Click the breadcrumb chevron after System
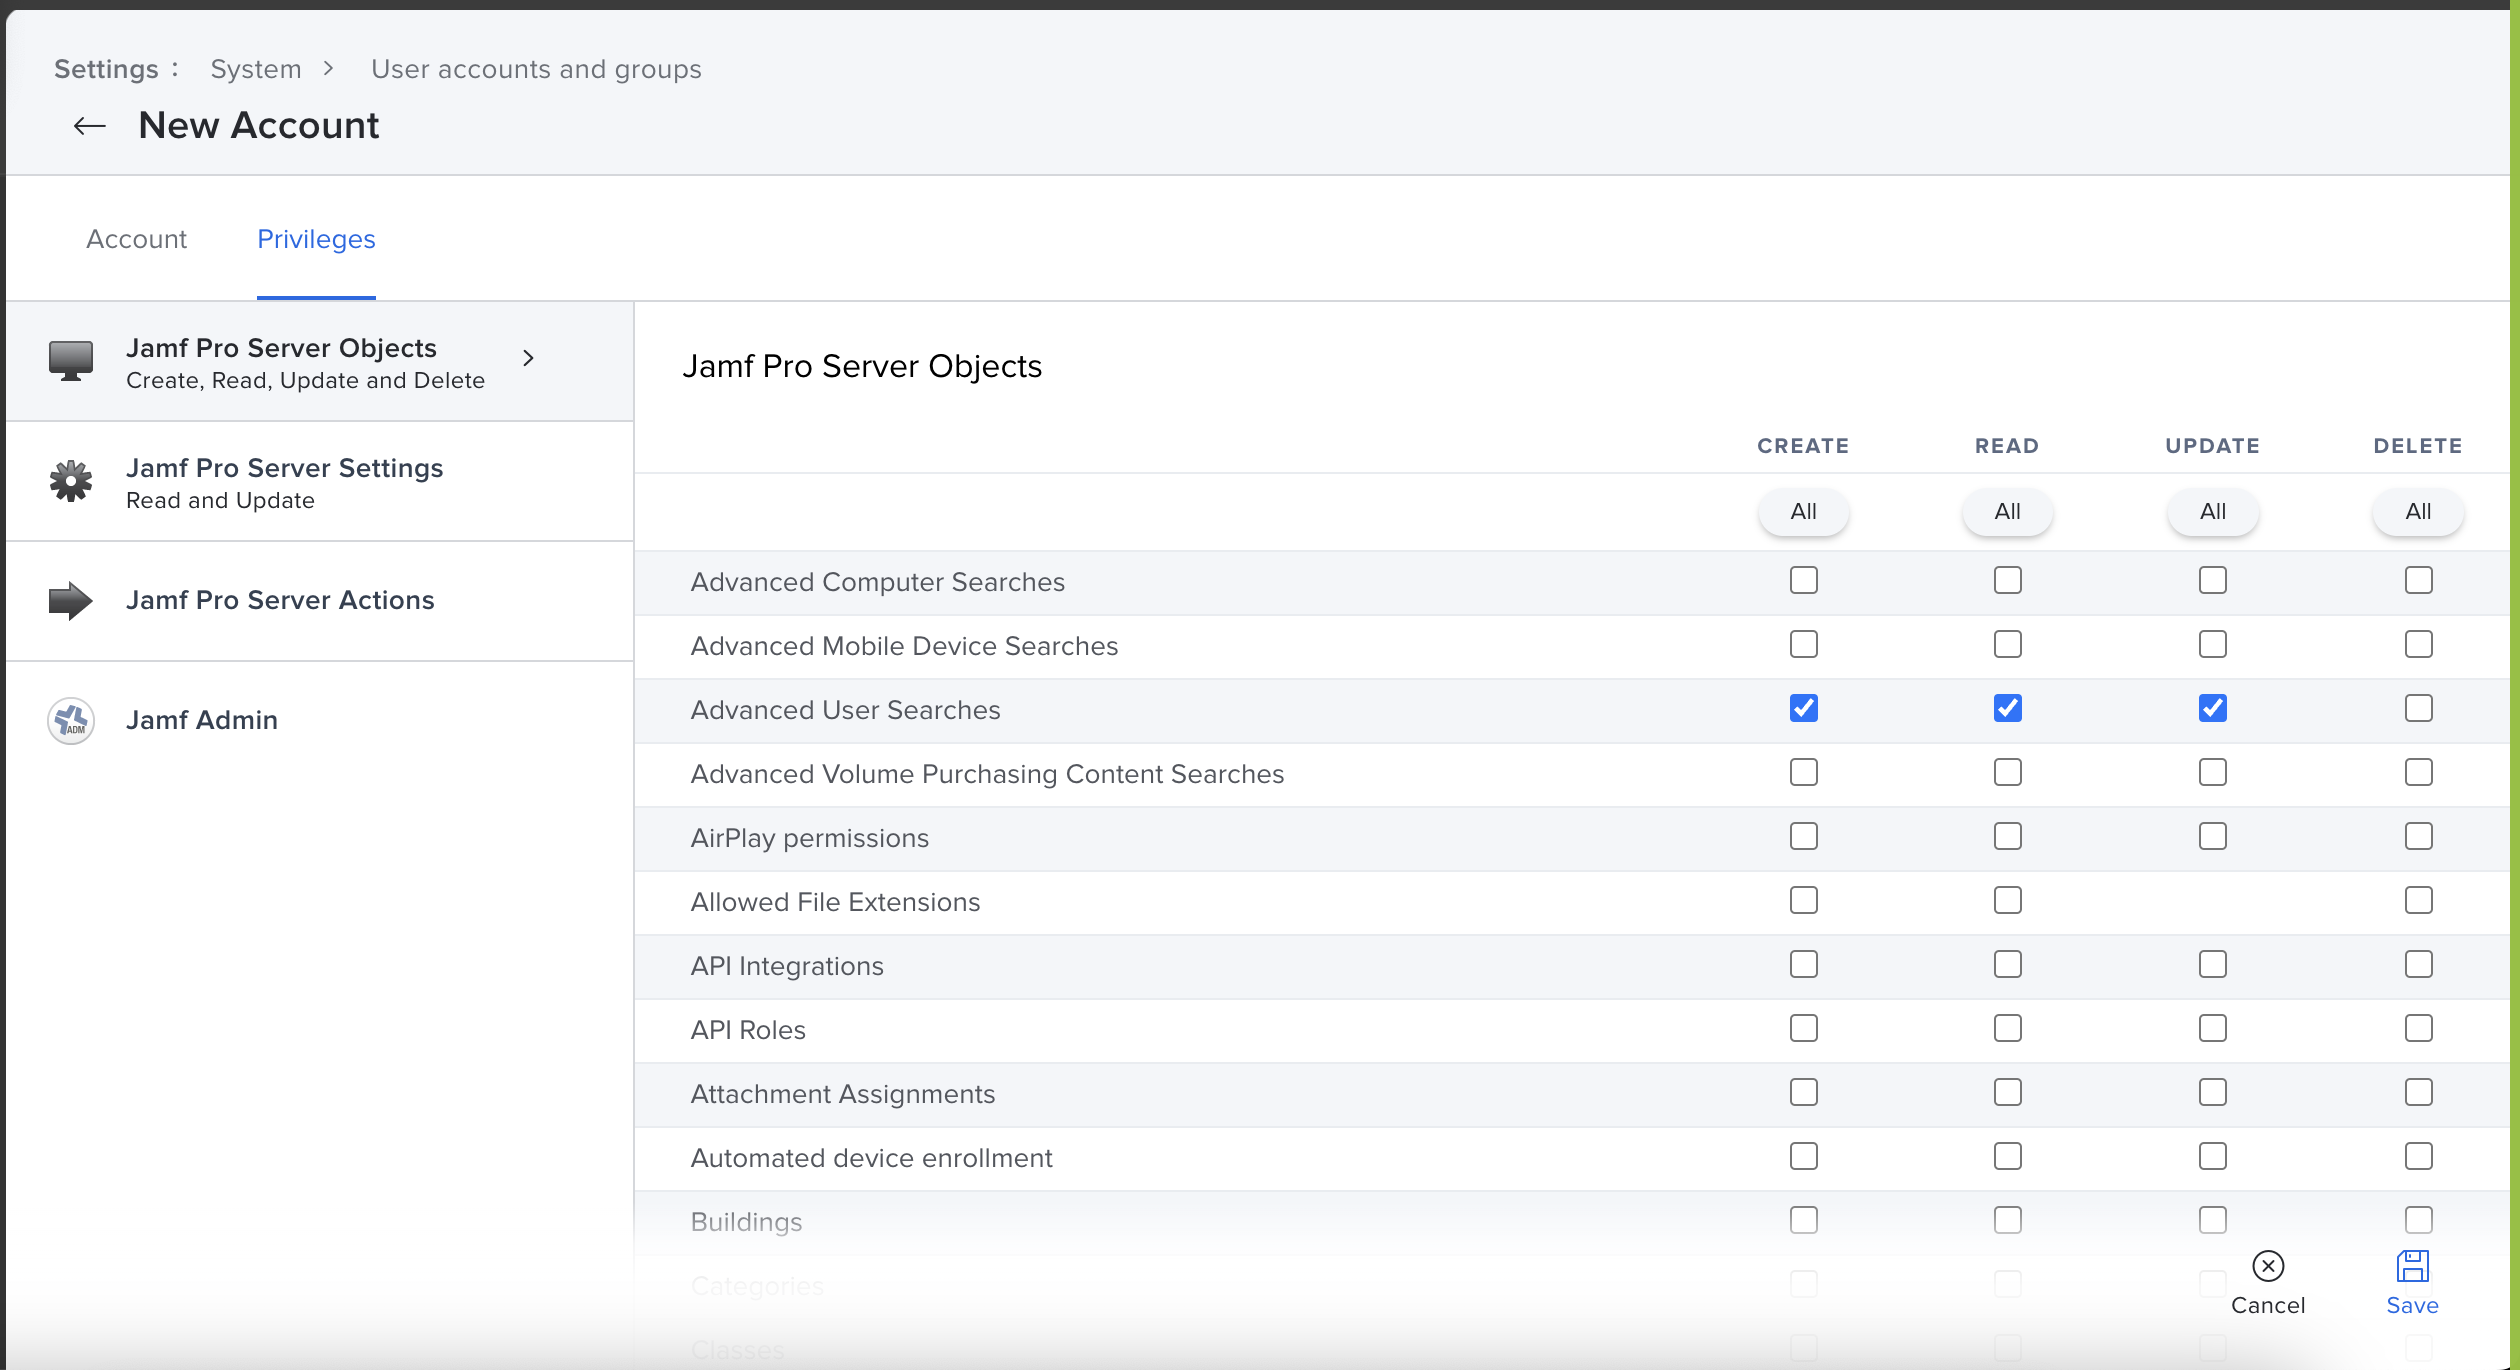This screenshot has width=2520, height=1370. point(328,69)
